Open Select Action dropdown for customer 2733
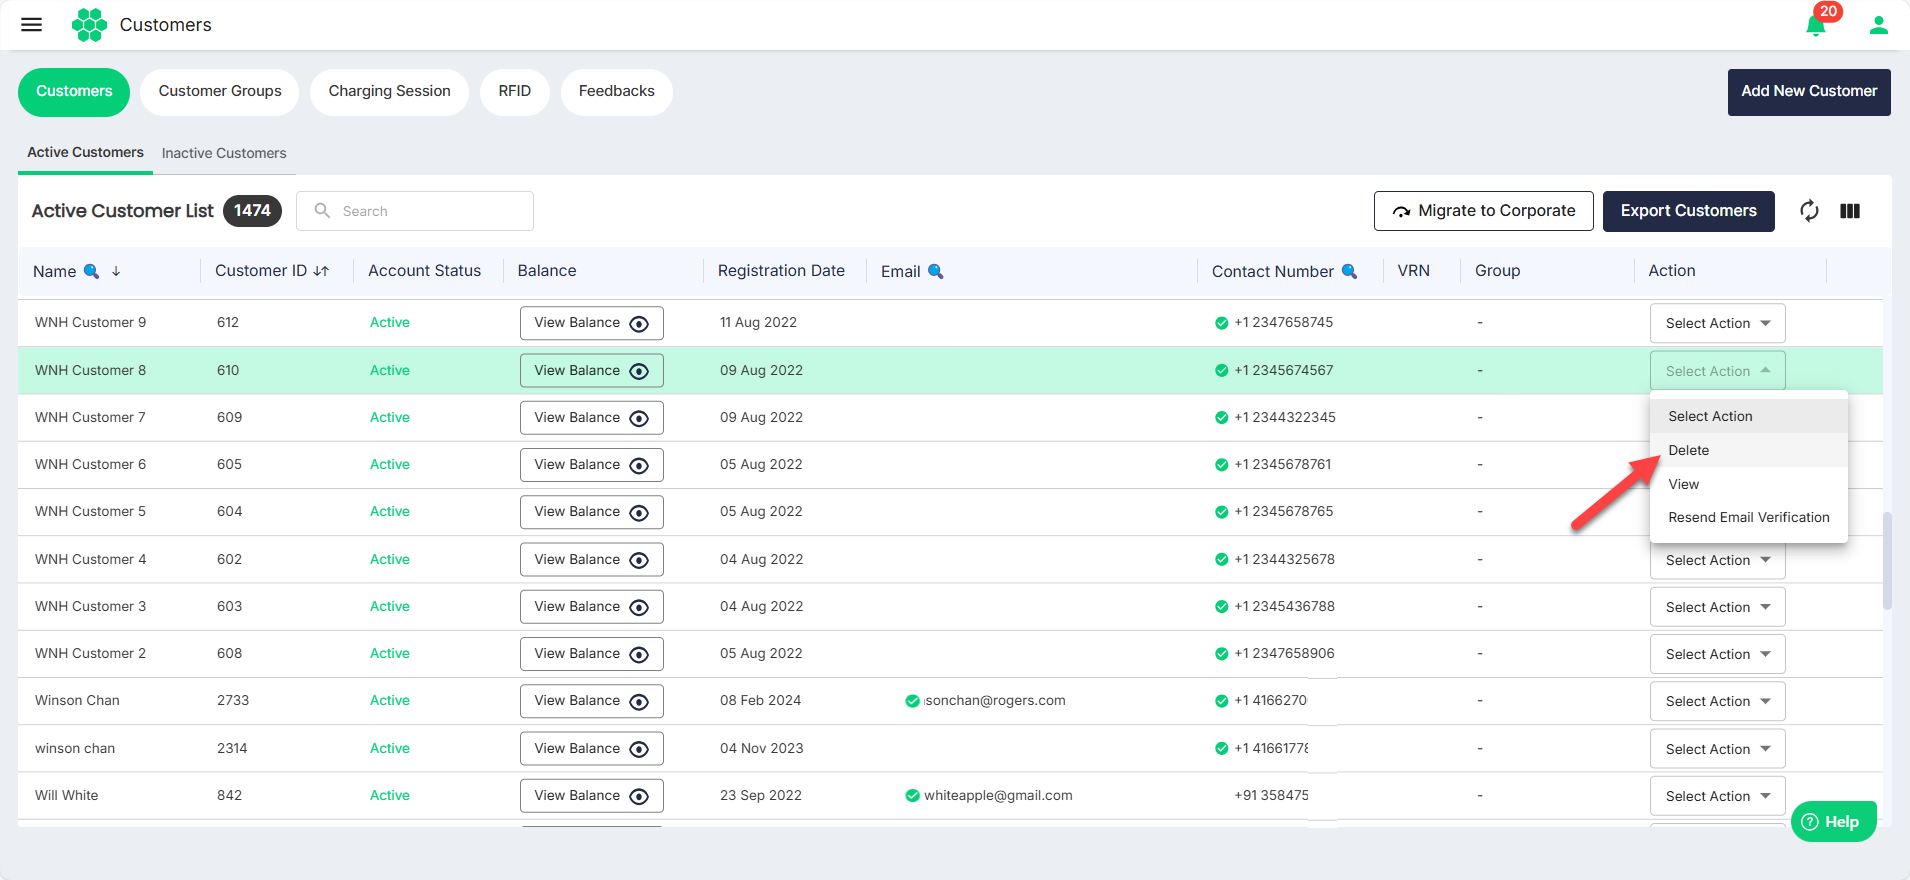Screen dimensions: 1910x880 [1717, 701]
